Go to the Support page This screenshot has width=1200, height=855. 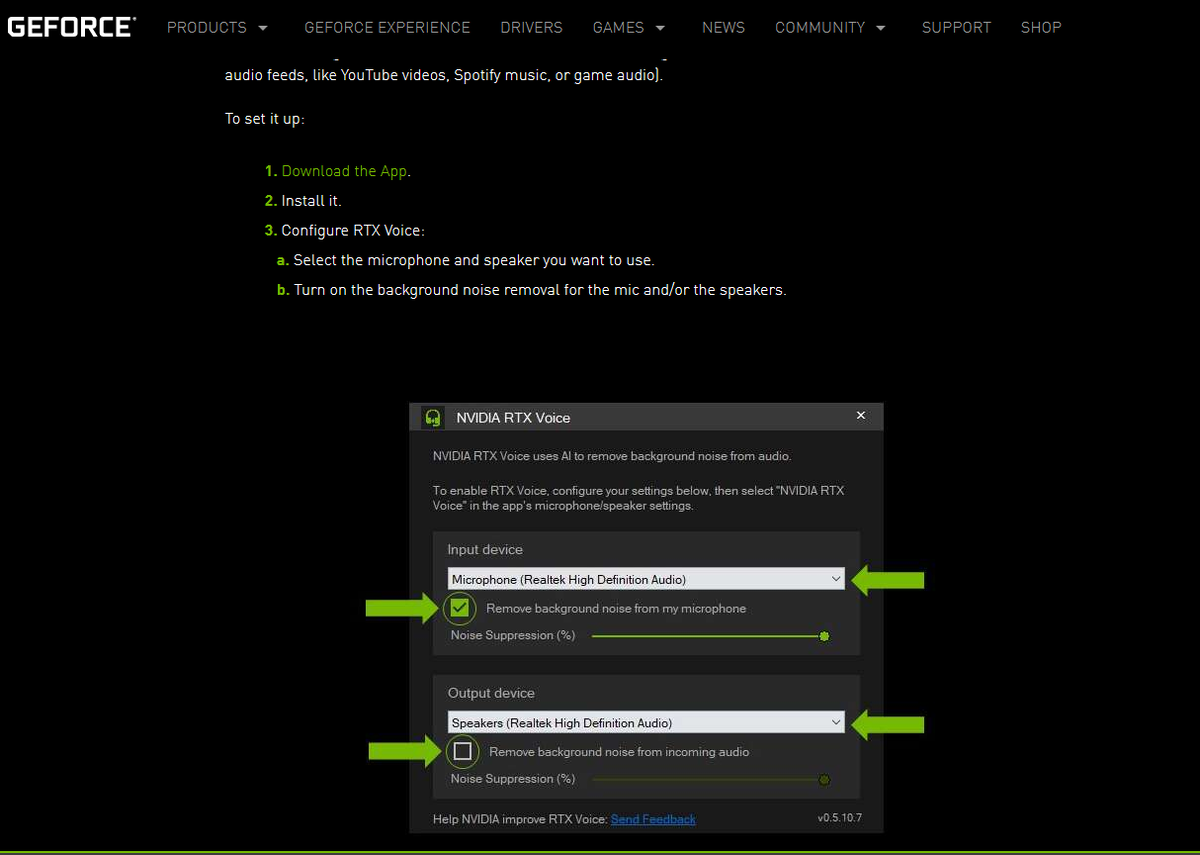(956, 28)
